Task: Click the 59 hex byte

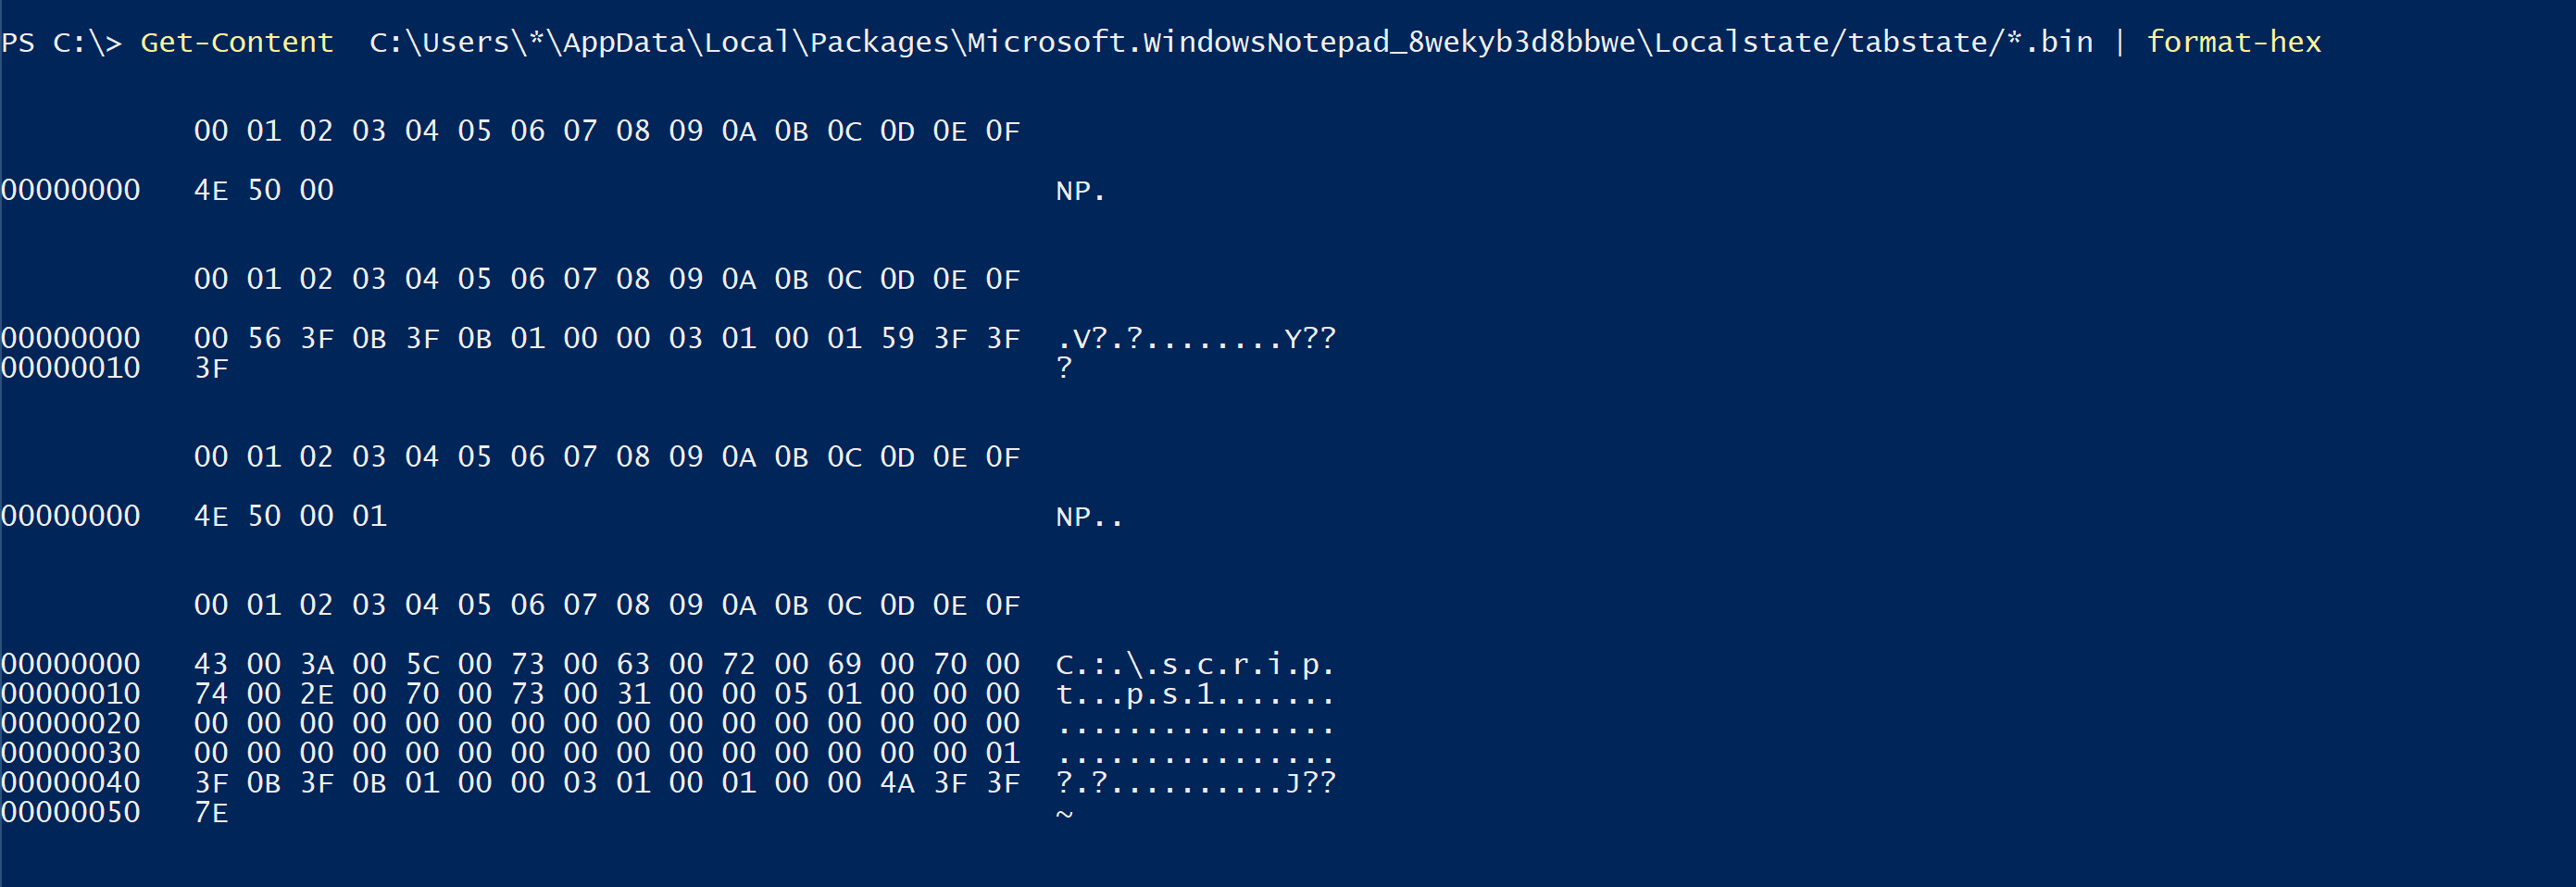Action: (897, 338)
